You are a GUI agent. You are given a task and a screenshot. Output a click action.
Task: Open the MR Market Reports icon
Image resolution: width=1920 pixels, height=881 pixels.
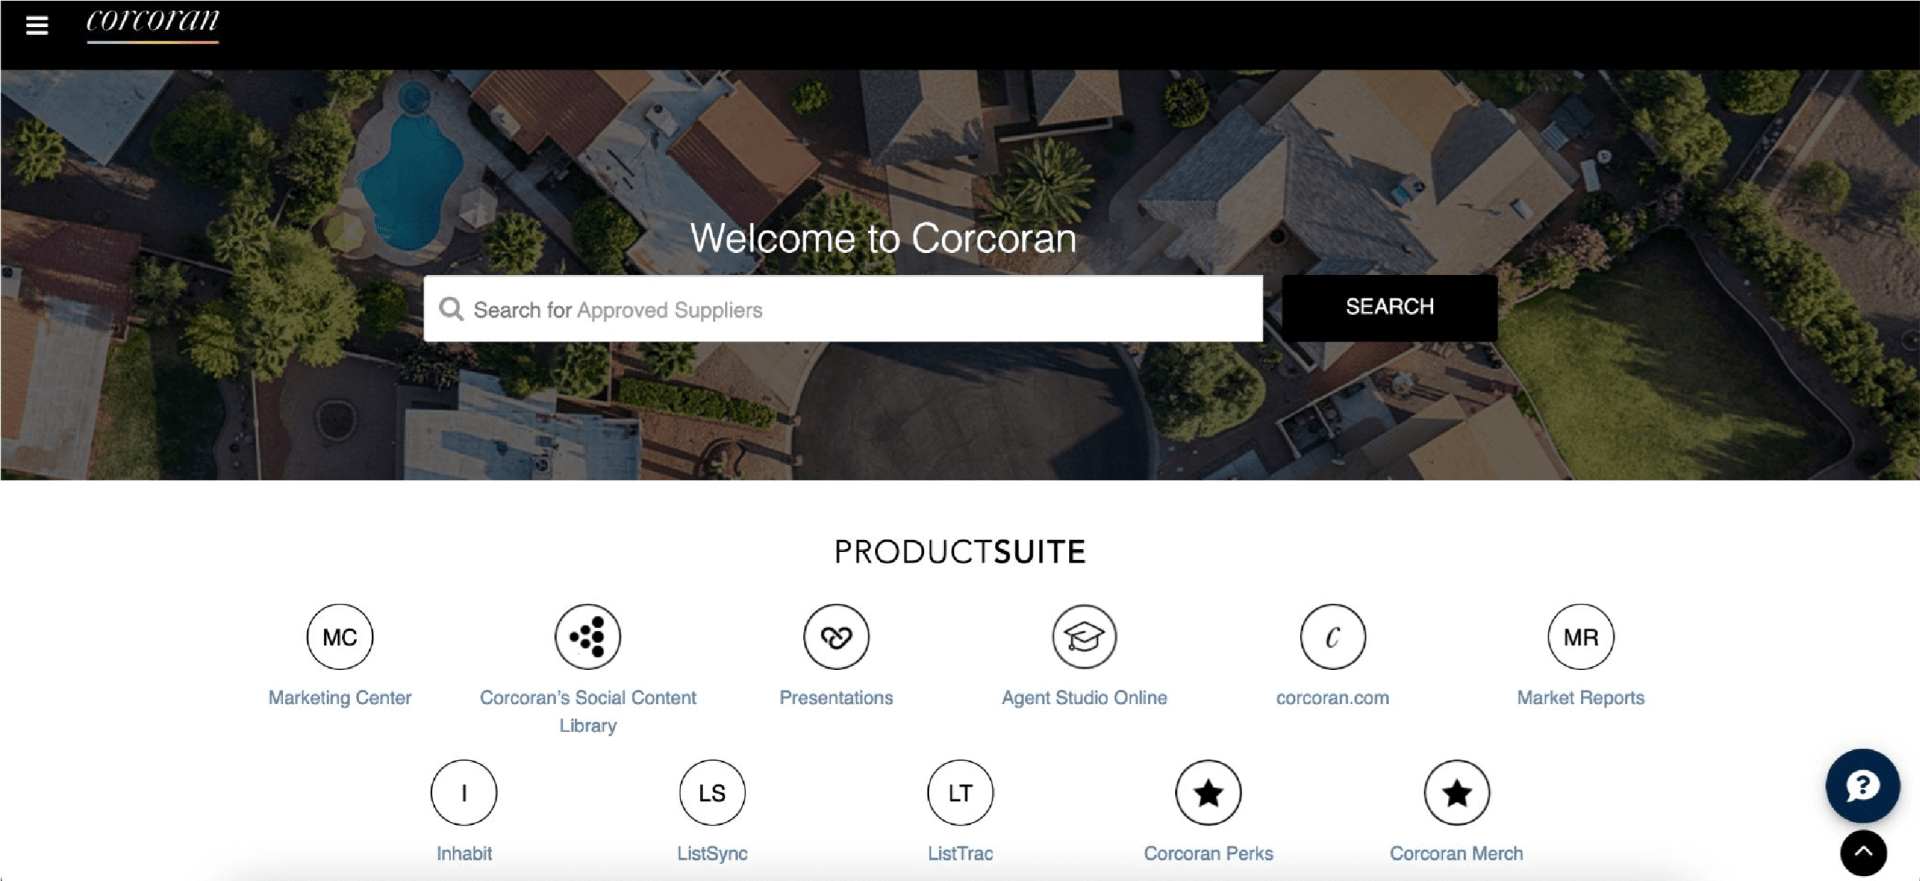point(1580,637)
